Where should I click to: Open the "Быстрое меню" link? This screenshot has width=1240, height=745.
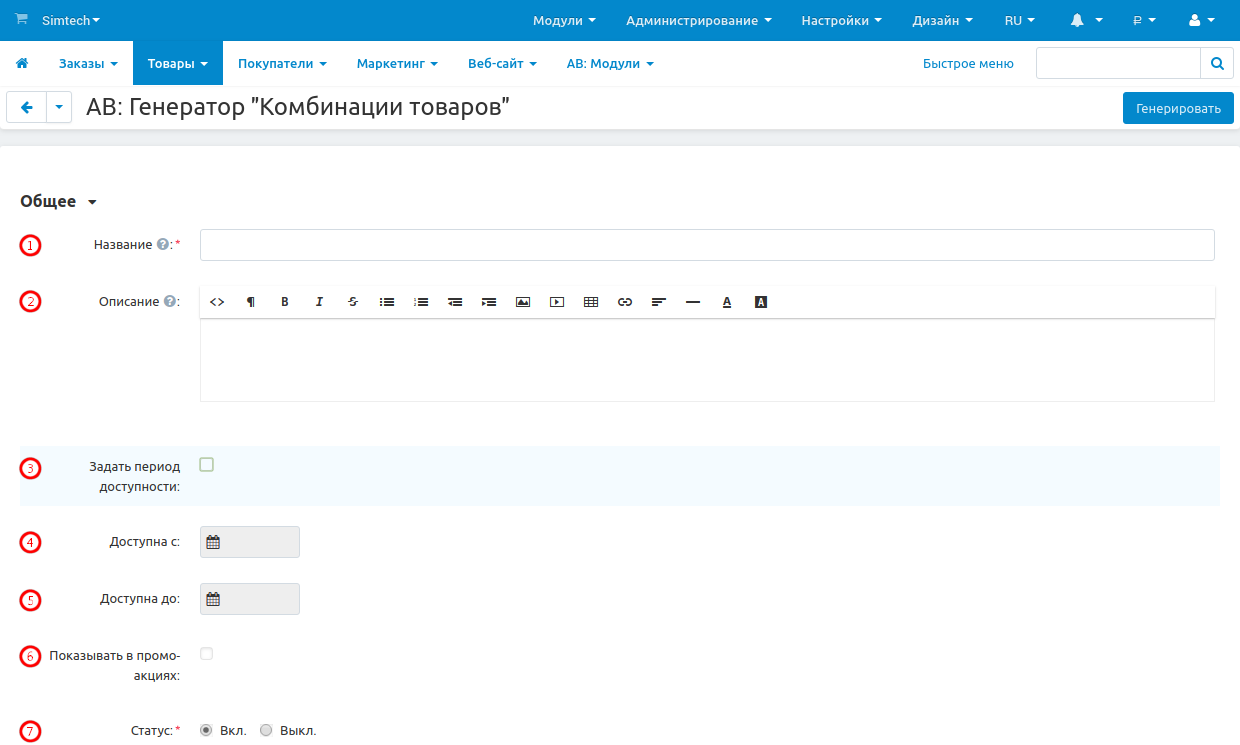(x=967, y=63)
